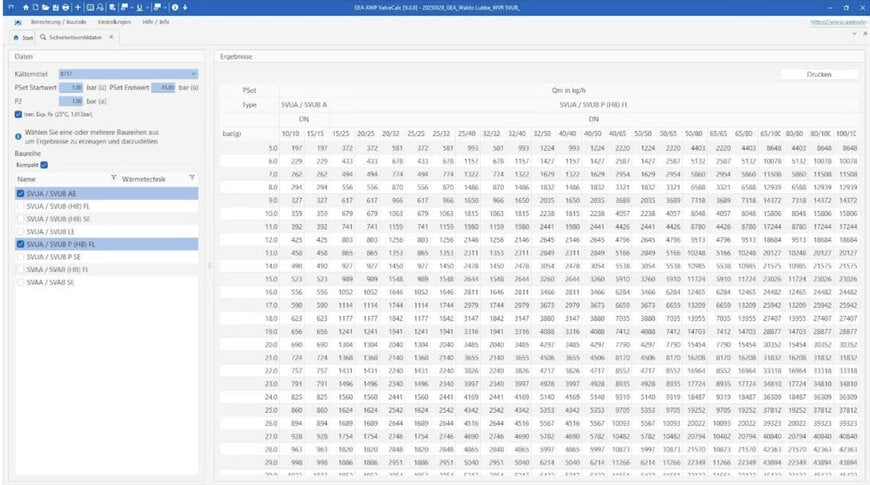Viewport: 870px width, 485px height.
Task: Click the app system icon at title bar left
Action: pyautogui.click(x=11, y=7)
